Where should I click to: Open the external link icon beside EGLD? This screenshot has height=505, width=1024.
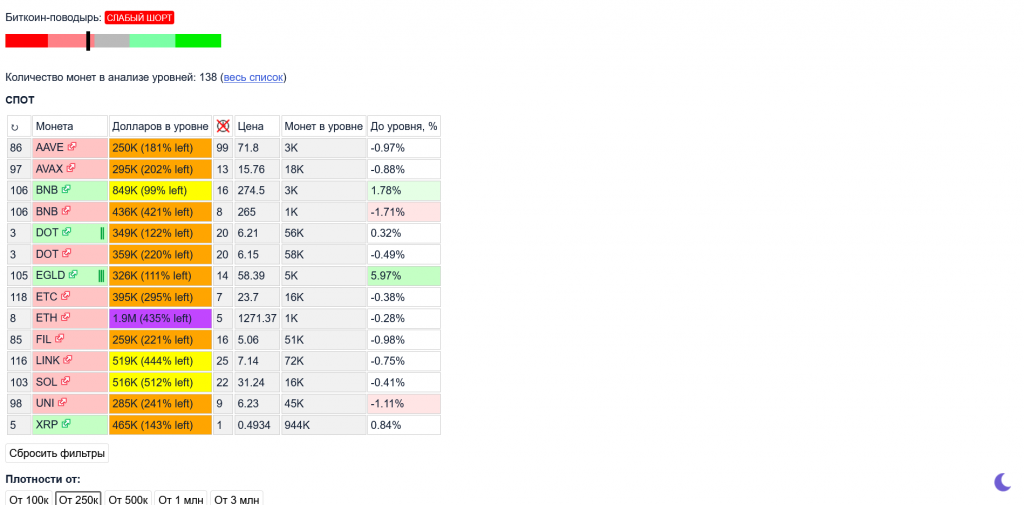click(73, 275)
